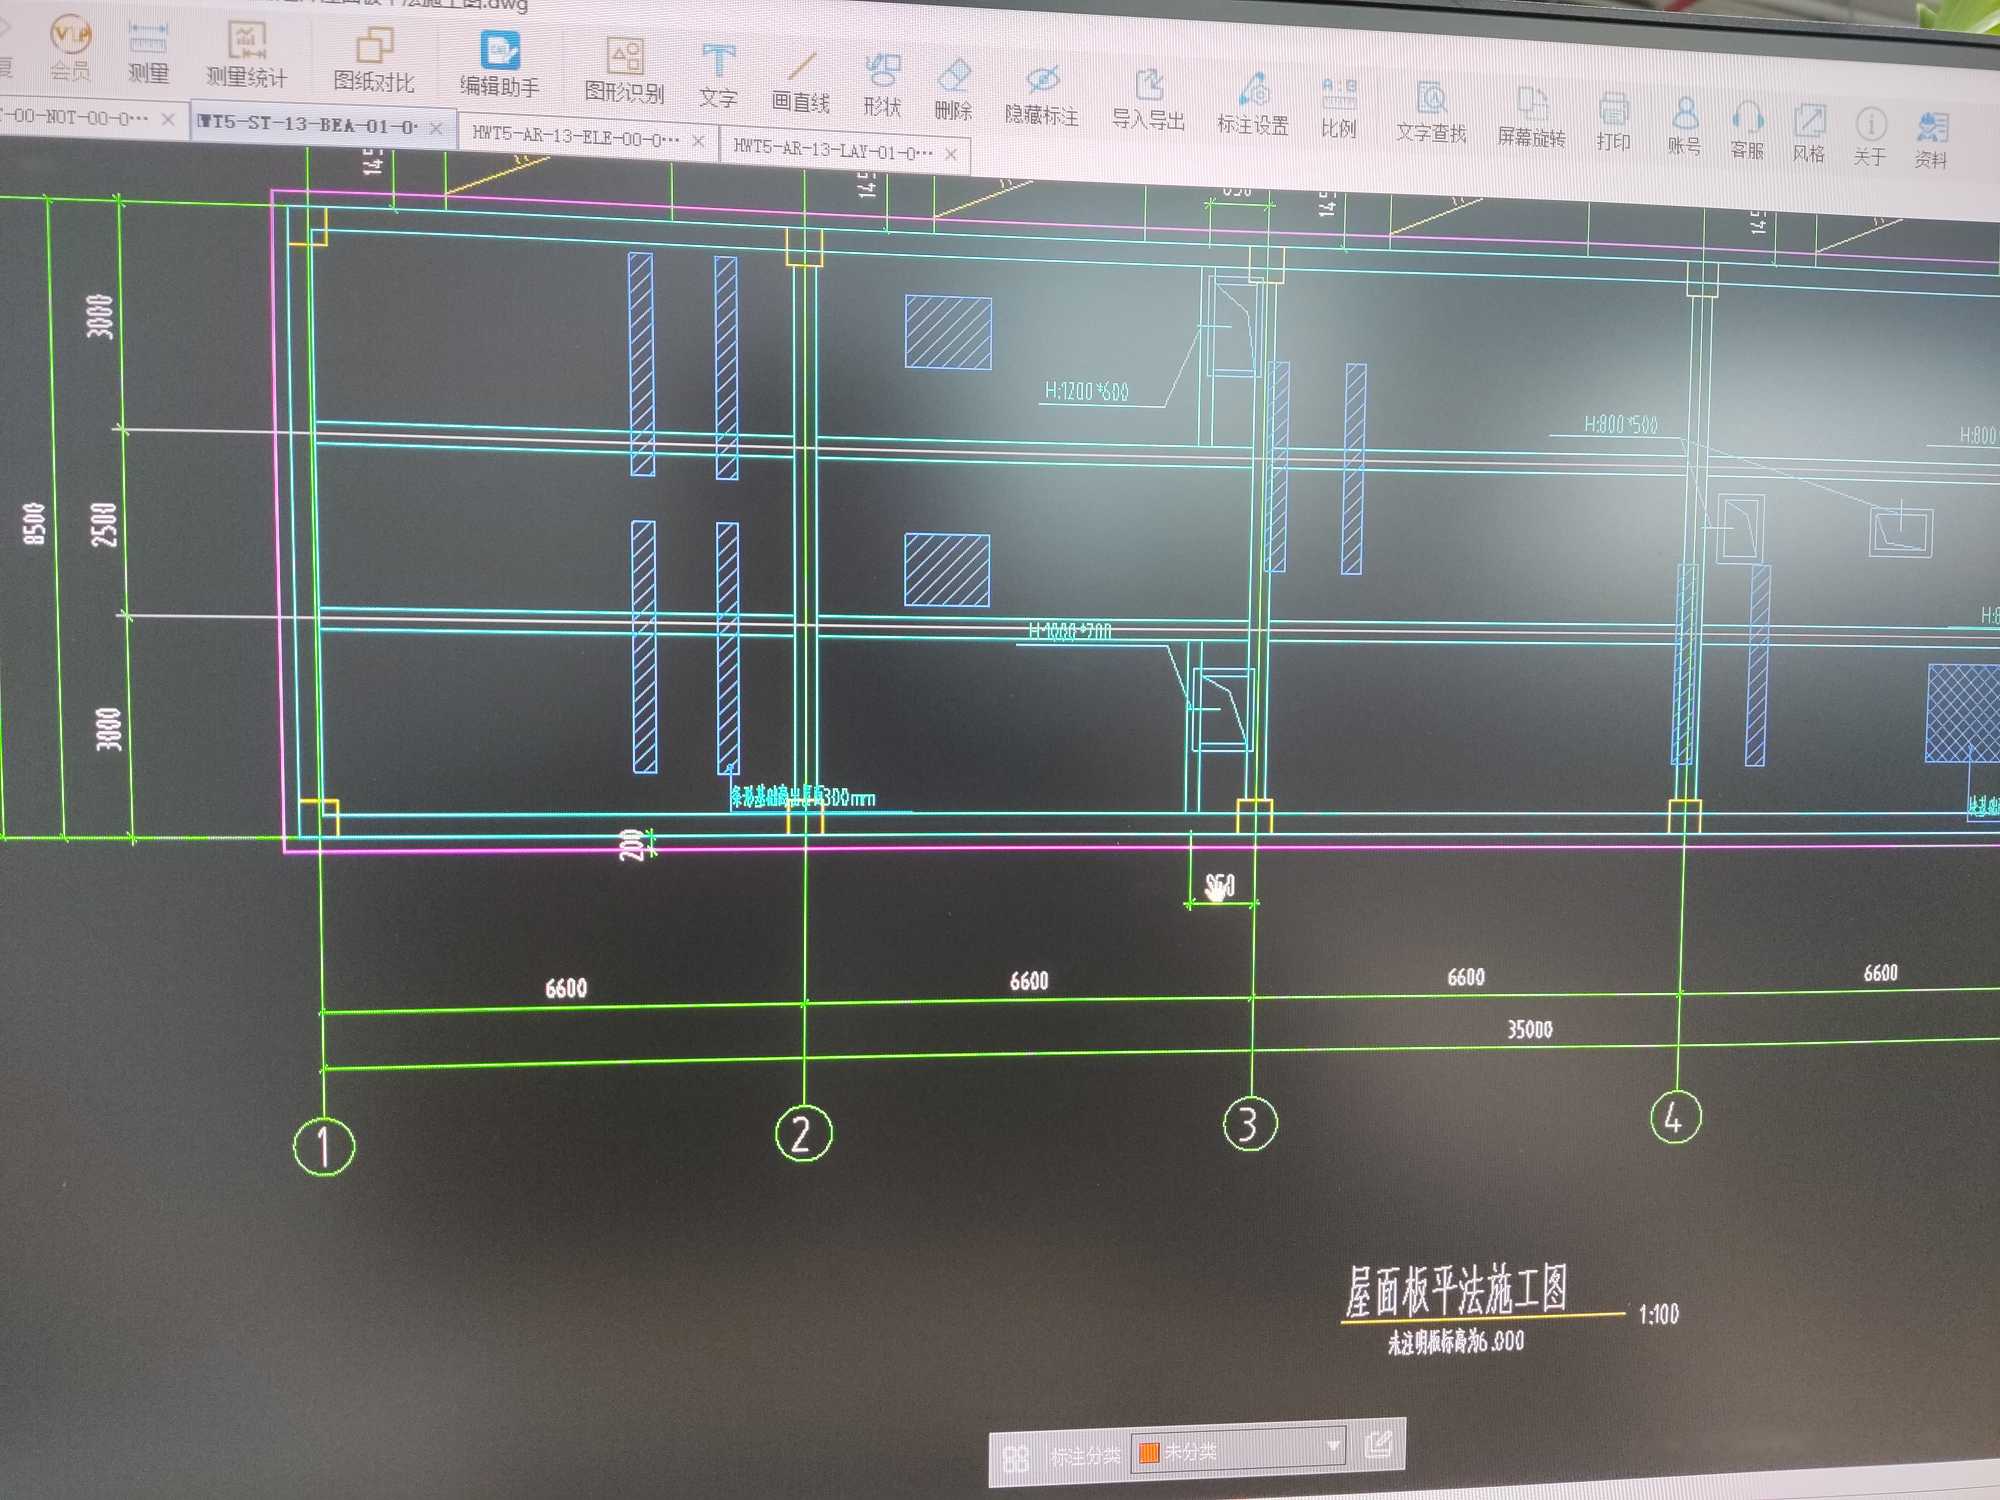Open the 账号 account icon
This screenshot has width=2000, height=1500.
(x=1685, y=126)
